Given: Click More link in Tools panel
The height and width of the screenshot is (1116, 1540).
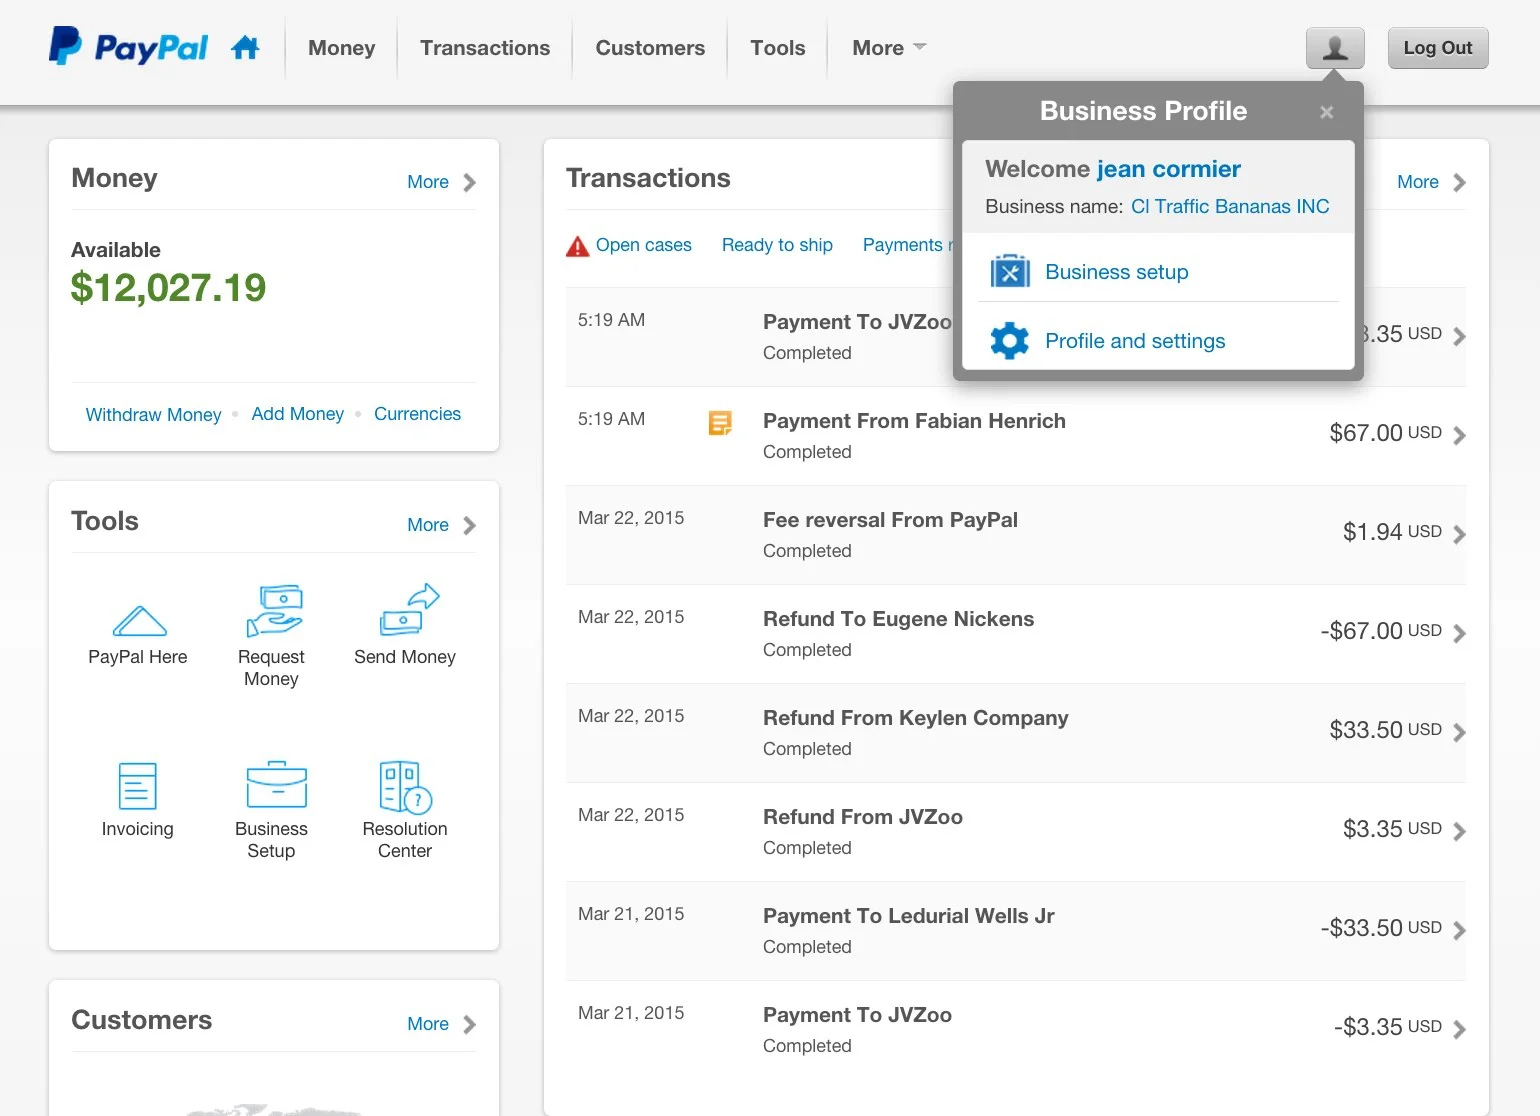Looking at the screenshot, I should click(428, 525).
